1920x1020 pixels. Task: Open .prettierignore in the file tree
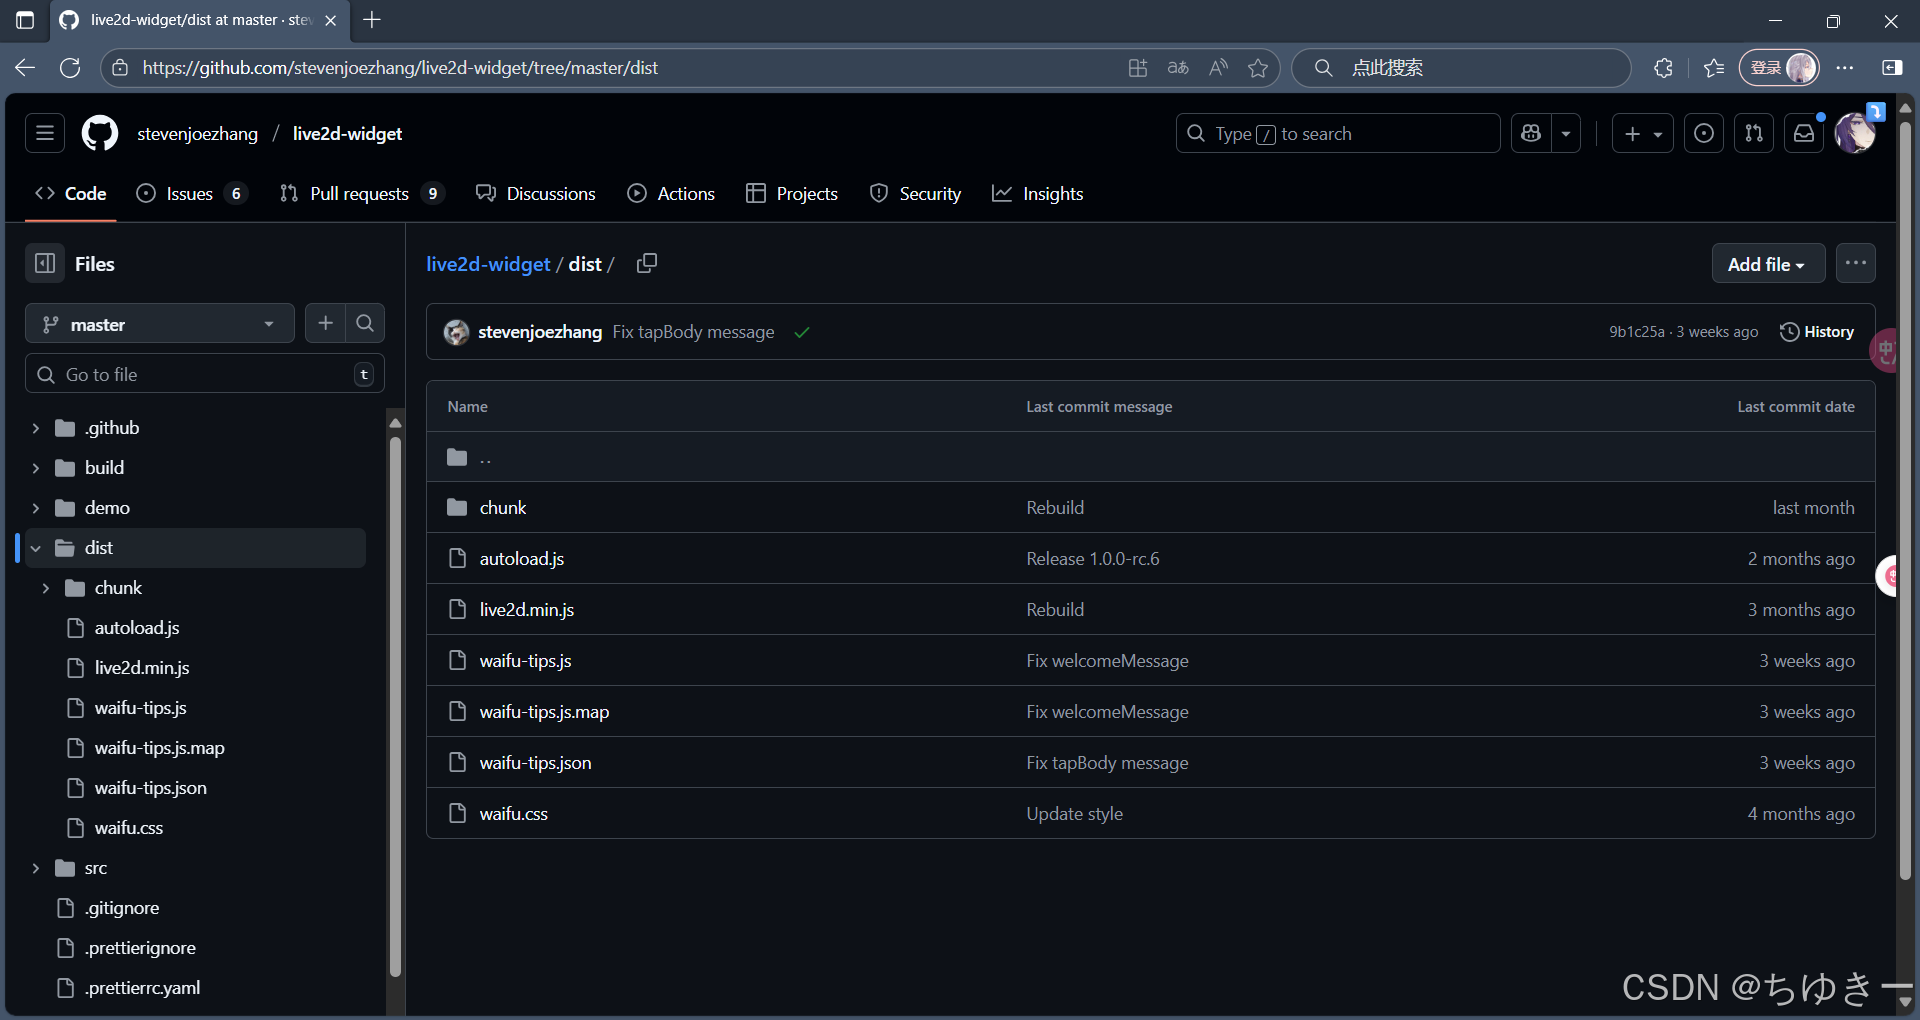pyautogui.click(x=140, y=948)
